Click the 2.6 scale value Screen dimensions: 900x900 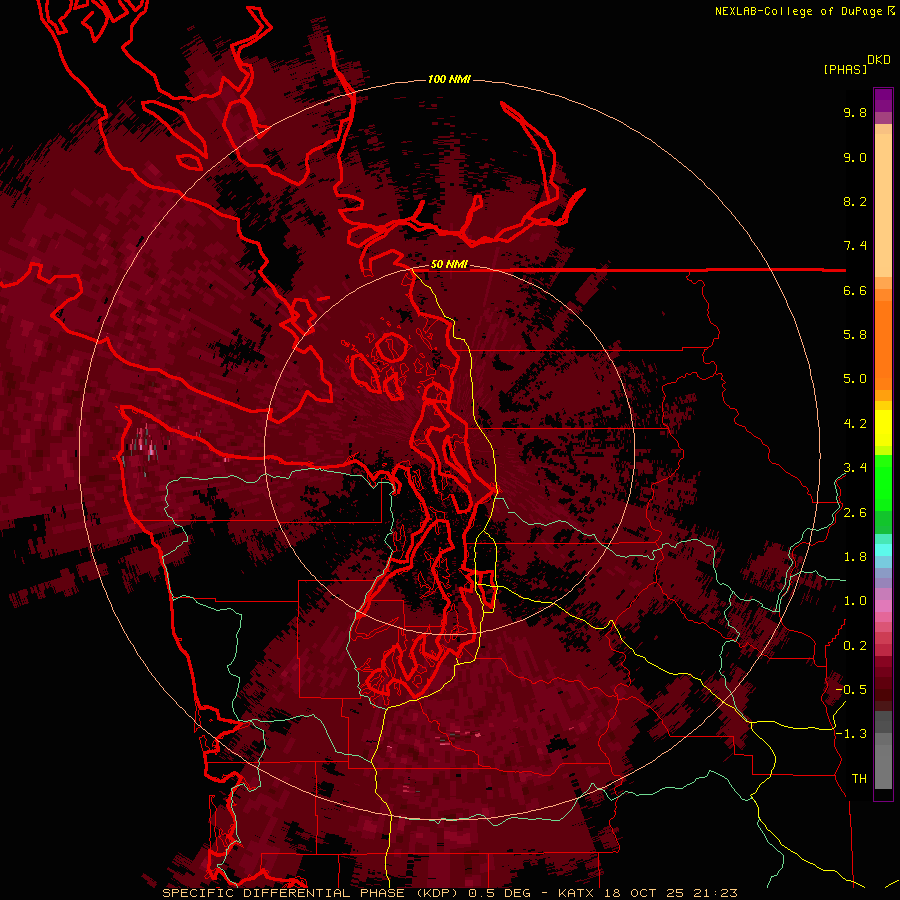855,513
